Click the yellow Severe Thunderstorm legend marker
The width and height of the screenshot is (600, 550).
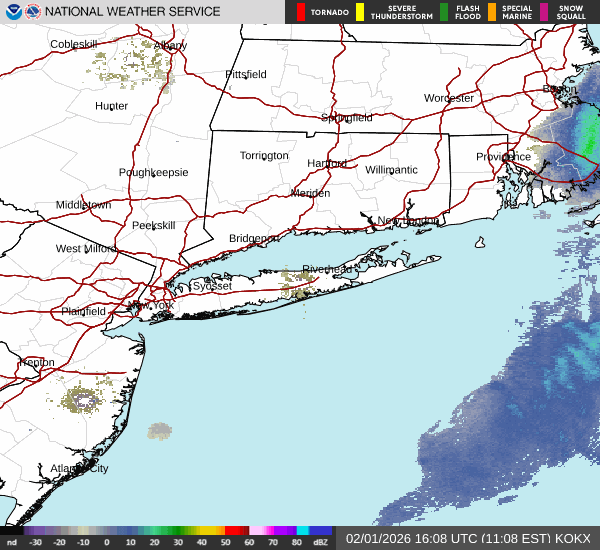360,12
